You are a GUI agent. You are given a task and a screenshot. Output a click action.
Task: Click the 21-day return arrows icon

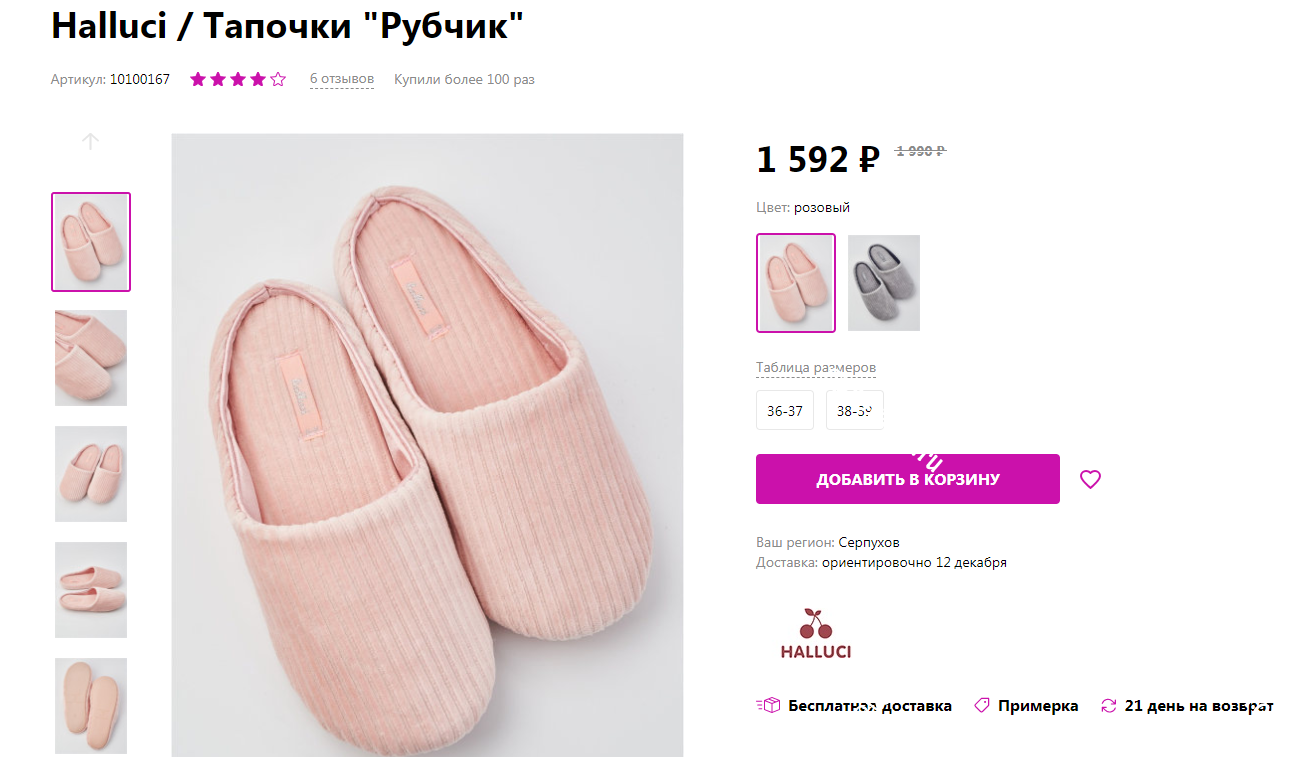coord(1108,705)
